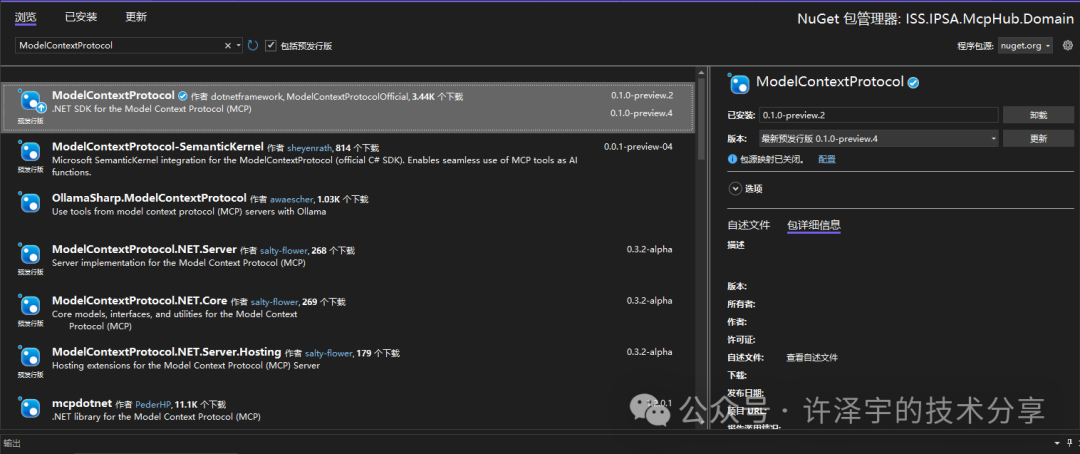Click salty-flower author on ModelContextProtocol.NET.Server row
The height and width of the screenshot is (454, 1080).
(283, 251)
